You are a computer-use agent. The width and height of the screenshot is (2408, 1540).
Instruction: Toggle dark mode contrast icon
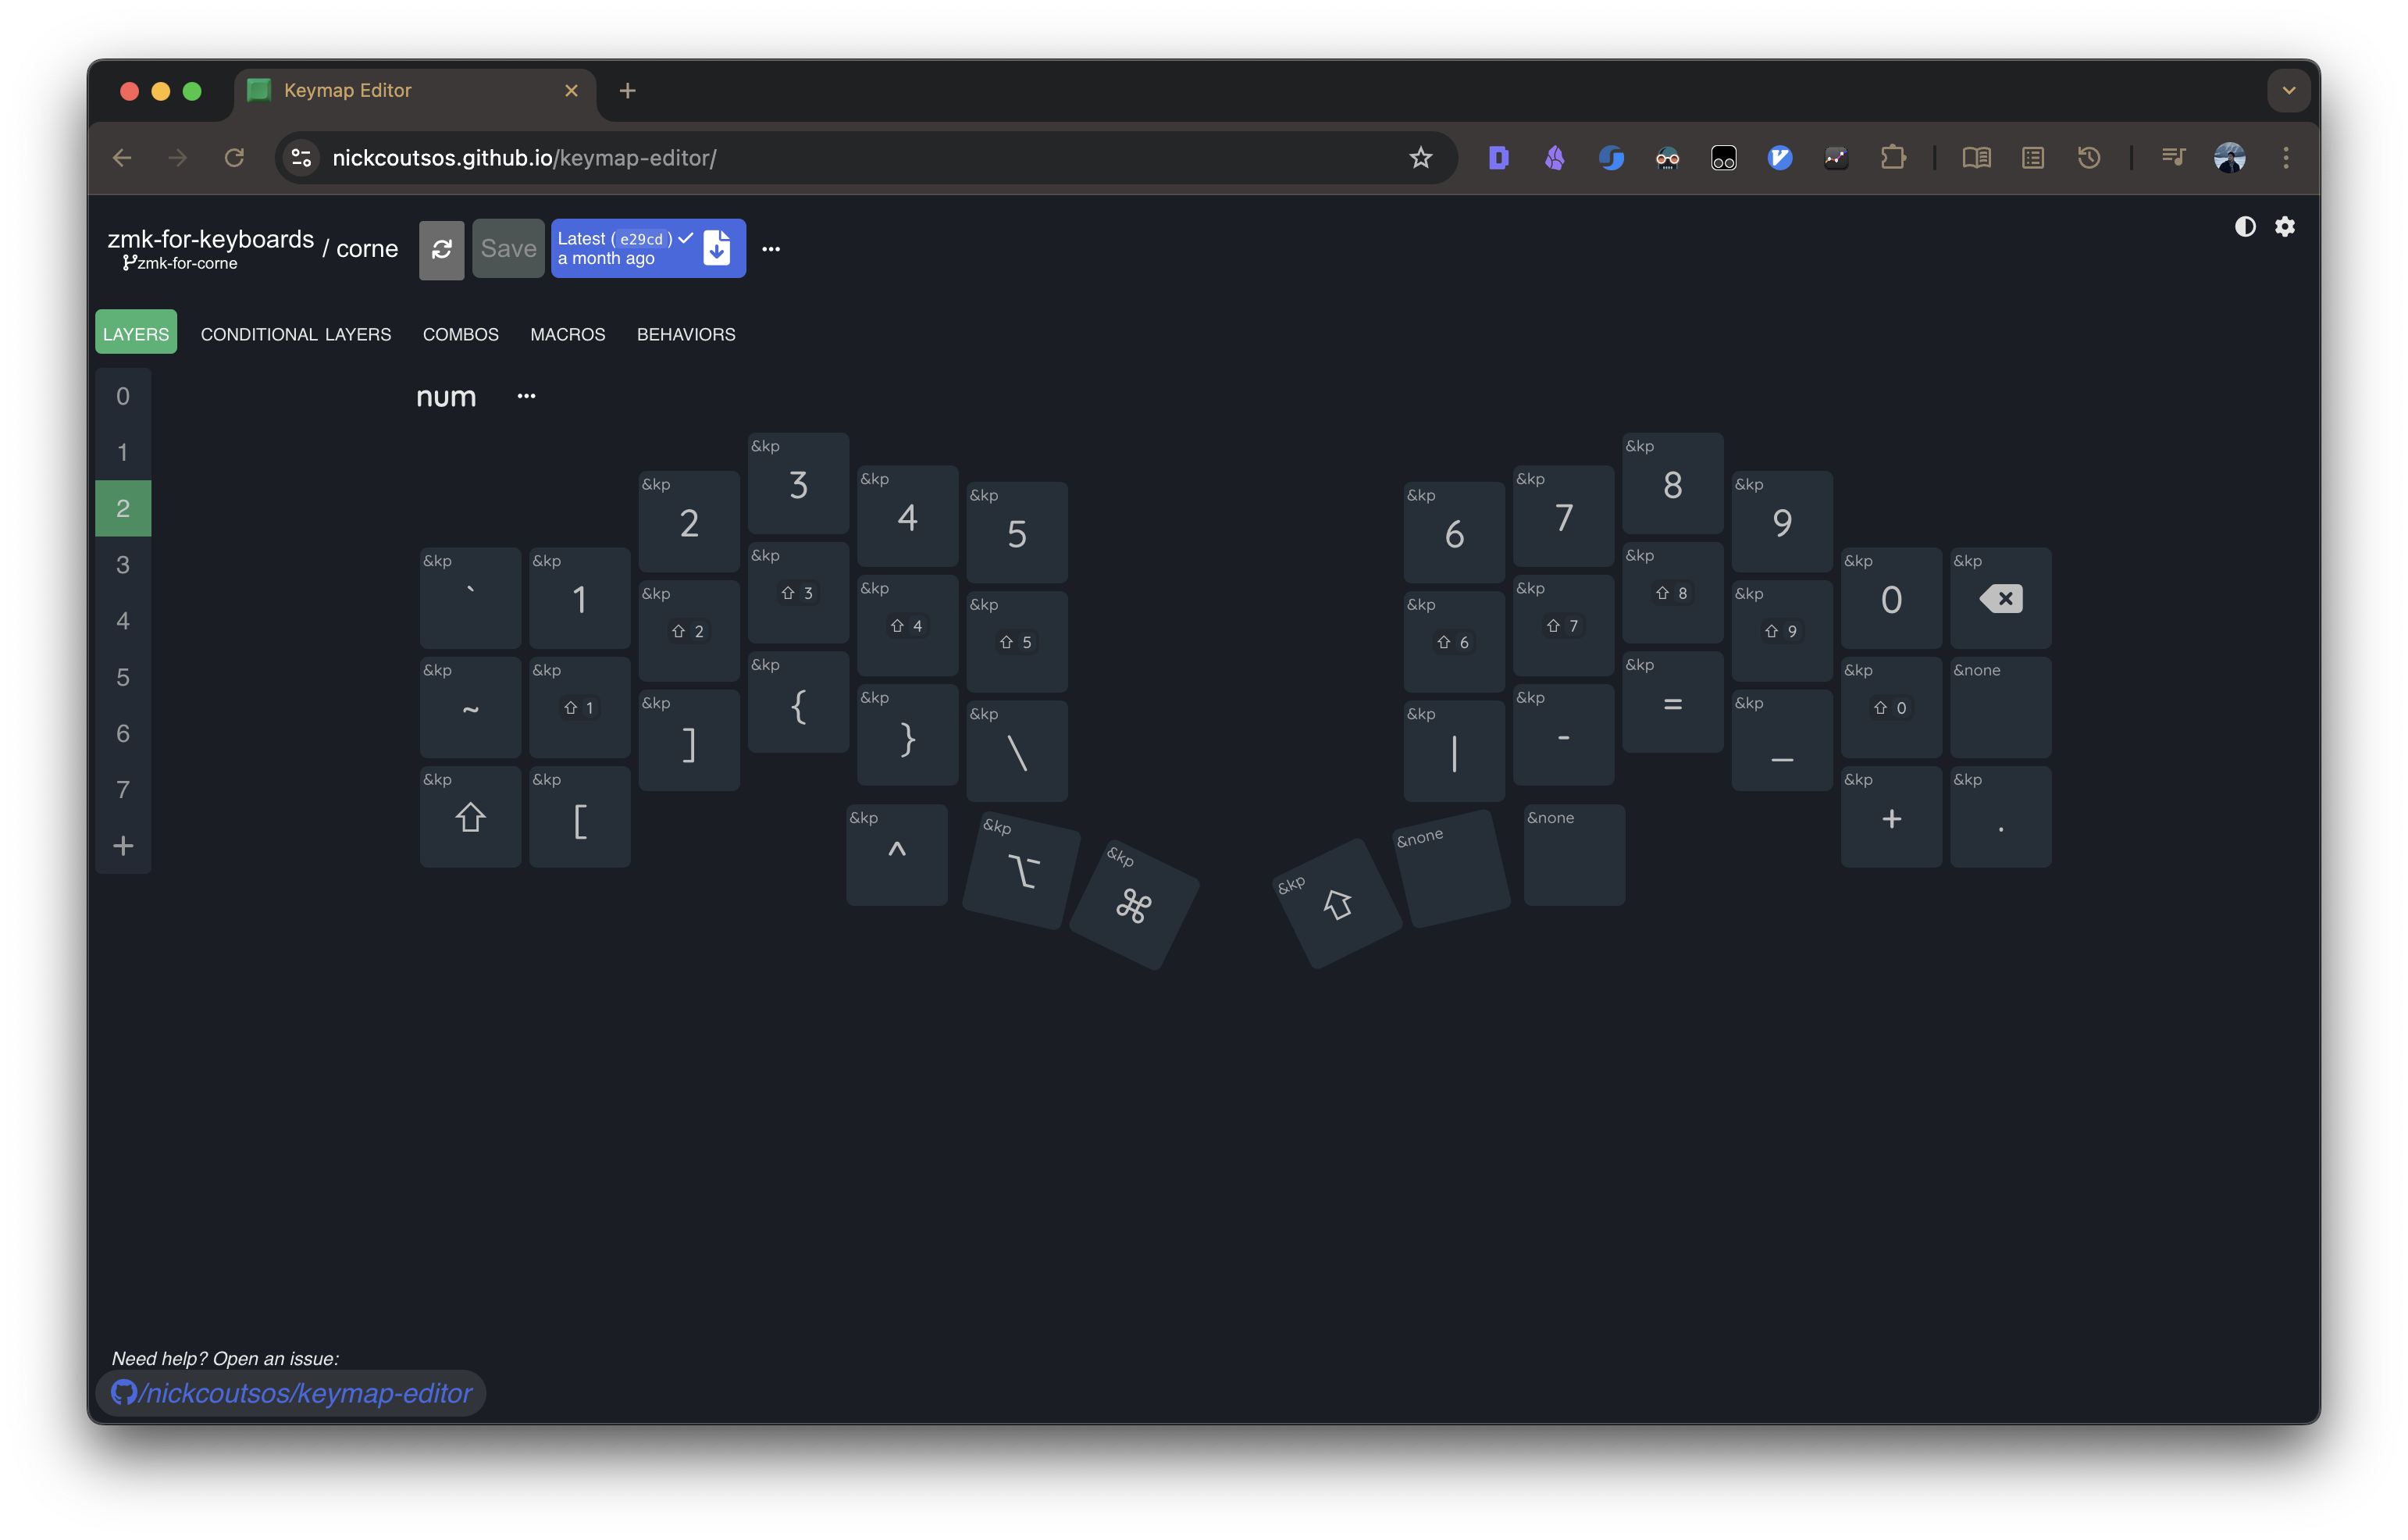coord(2245,227)
